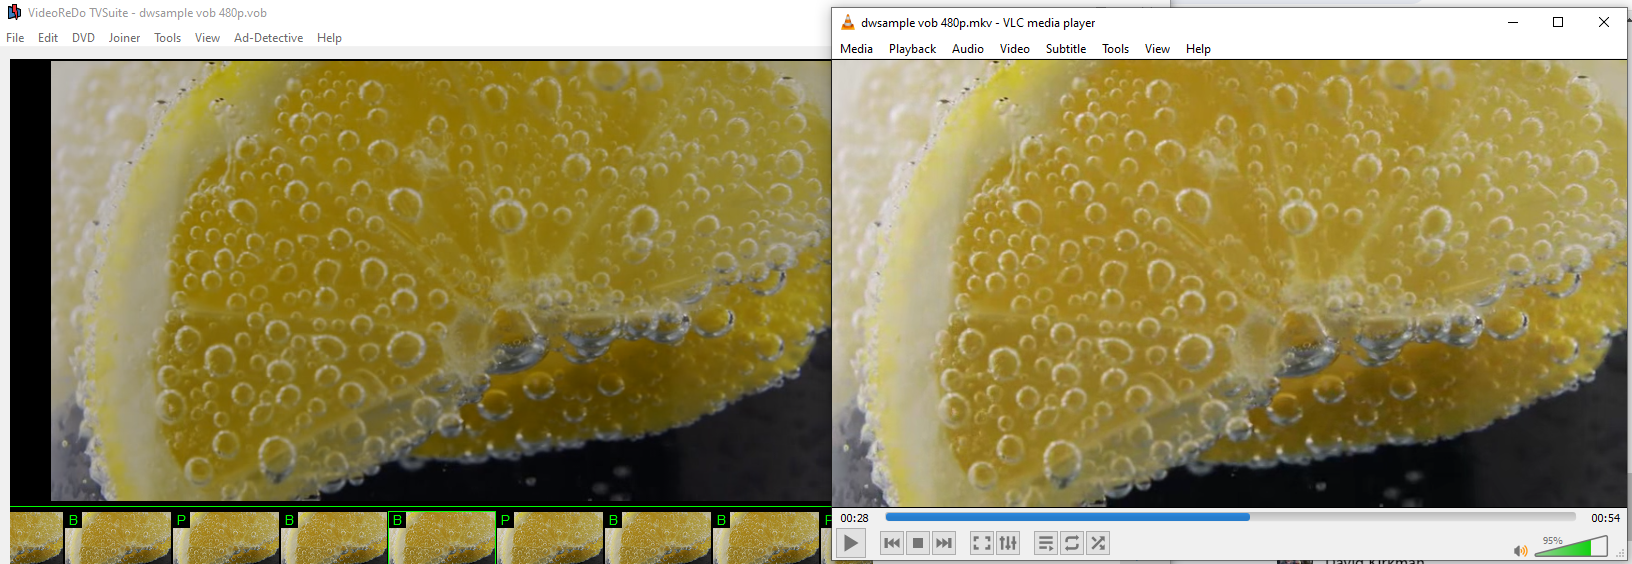
Task: Click the VLC video display area
Action: pyautogui.click(x=1230, y=283)
